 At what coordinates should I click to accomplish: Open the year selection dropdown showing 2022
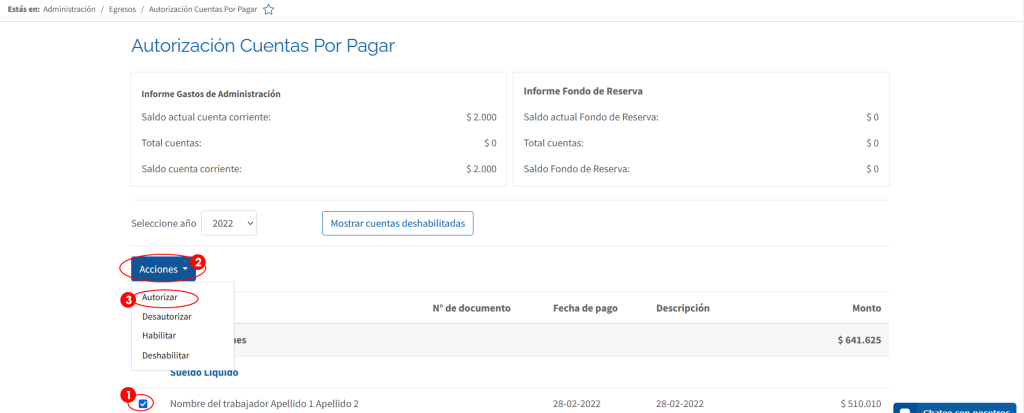pyautogui.click(x=229, y=223)
